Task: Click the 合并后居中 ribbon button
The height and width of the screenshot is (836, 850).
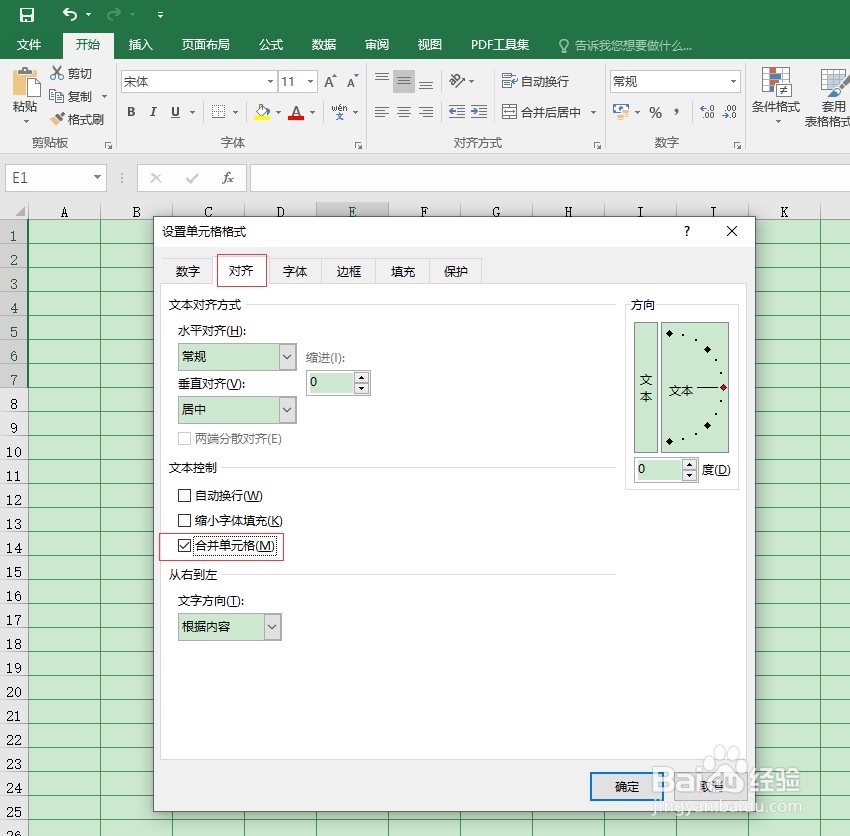Action: 541,112
